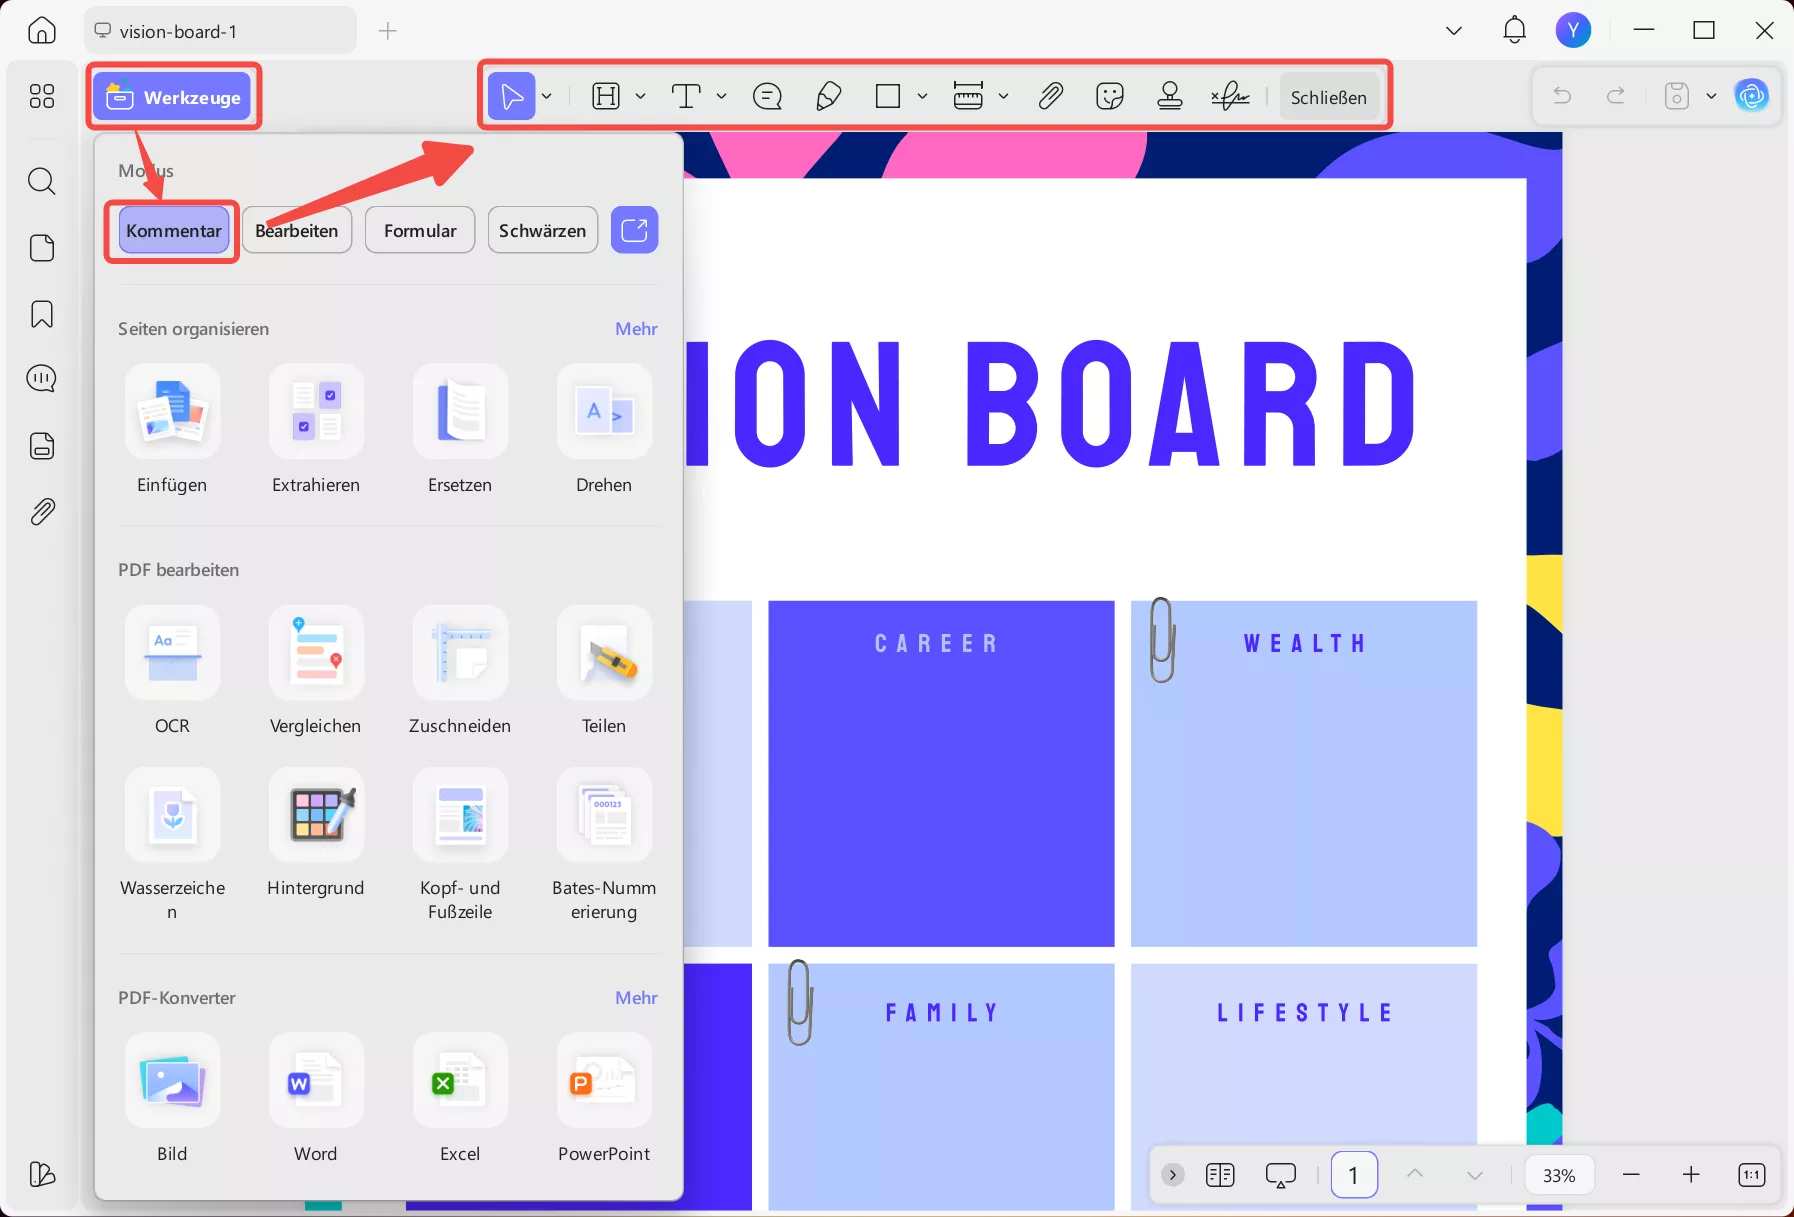Switch on Formular mode
Screen dimensions: 1794x1217
pyautogui.click(x=419, y=230)
